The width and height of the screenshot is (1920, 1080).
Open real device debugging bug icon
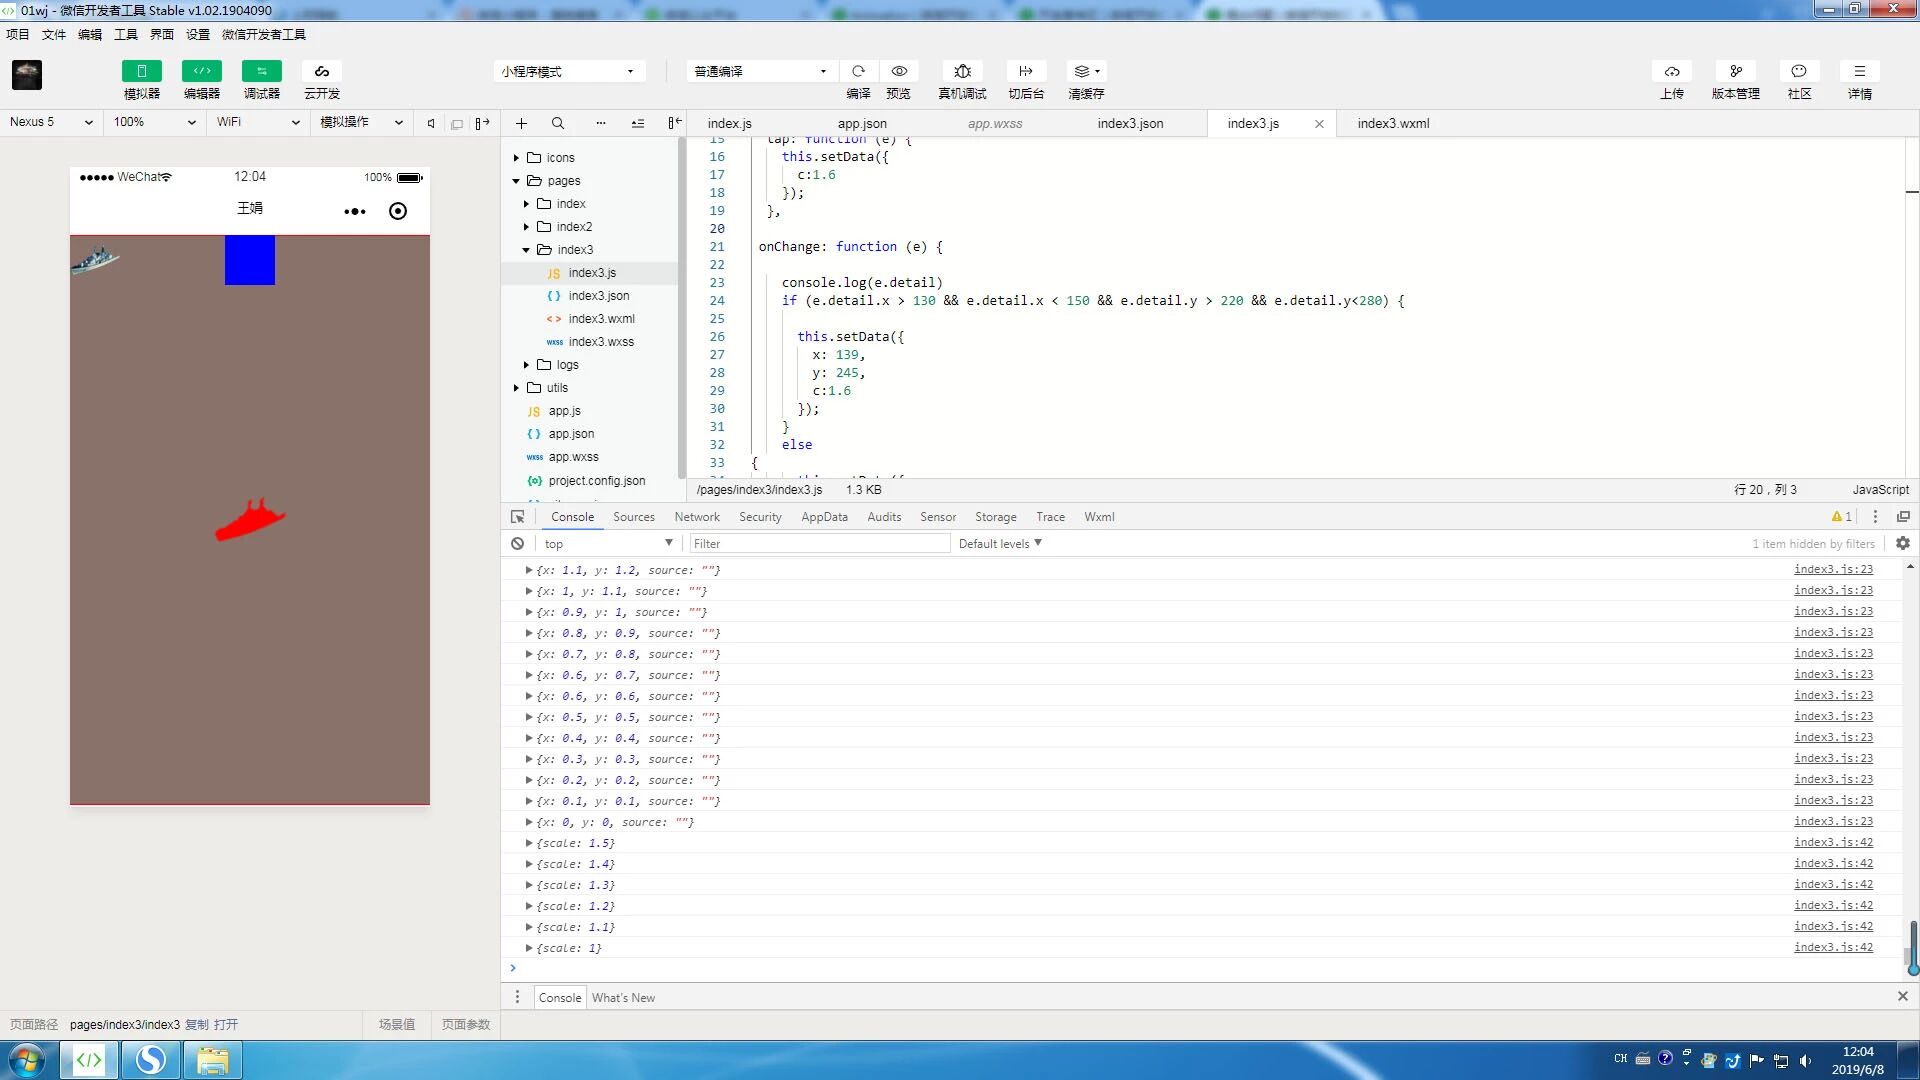(962, 71)
